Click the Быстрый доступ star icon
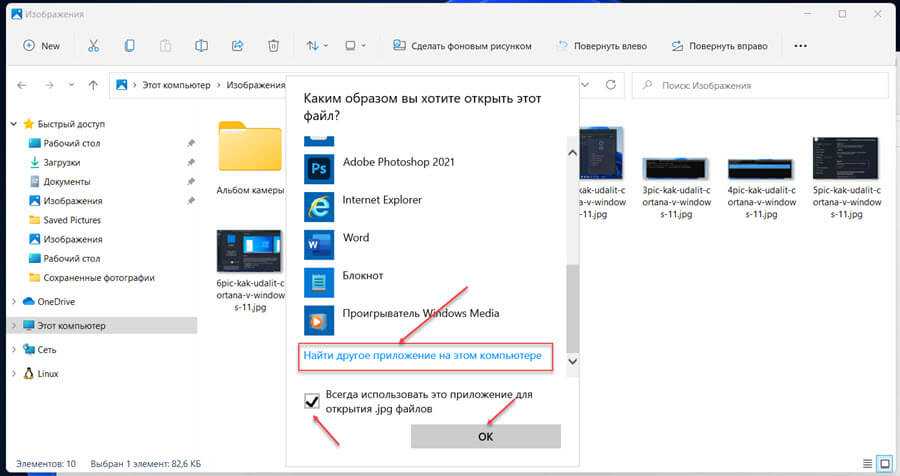The image size is (900, 476). (29, 123)
